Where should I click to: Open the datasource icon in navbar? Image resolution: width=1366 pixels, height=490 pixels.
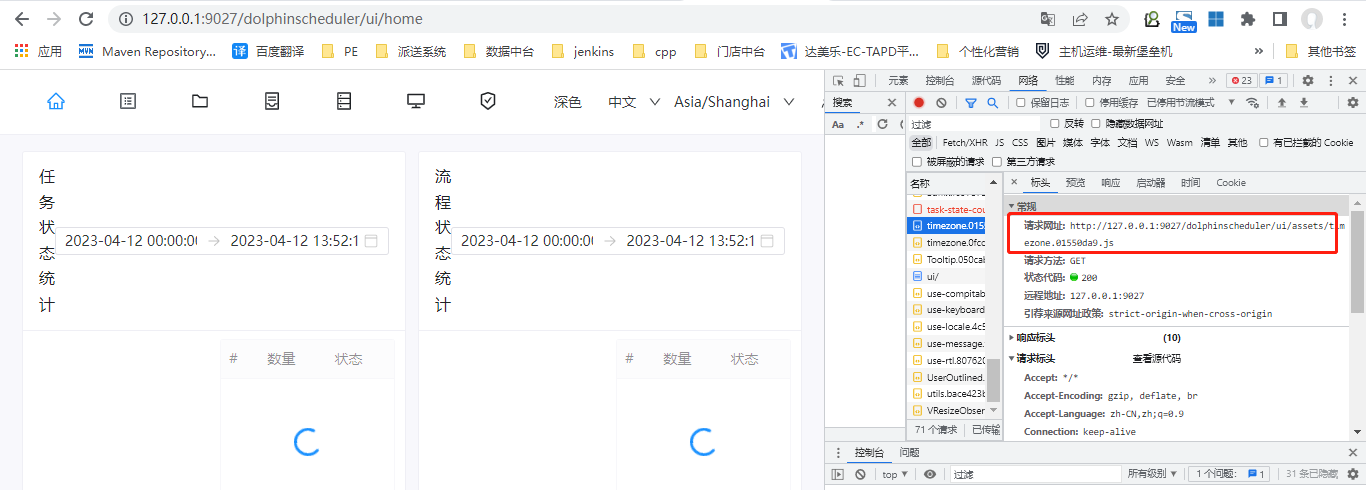pos(344,101)
